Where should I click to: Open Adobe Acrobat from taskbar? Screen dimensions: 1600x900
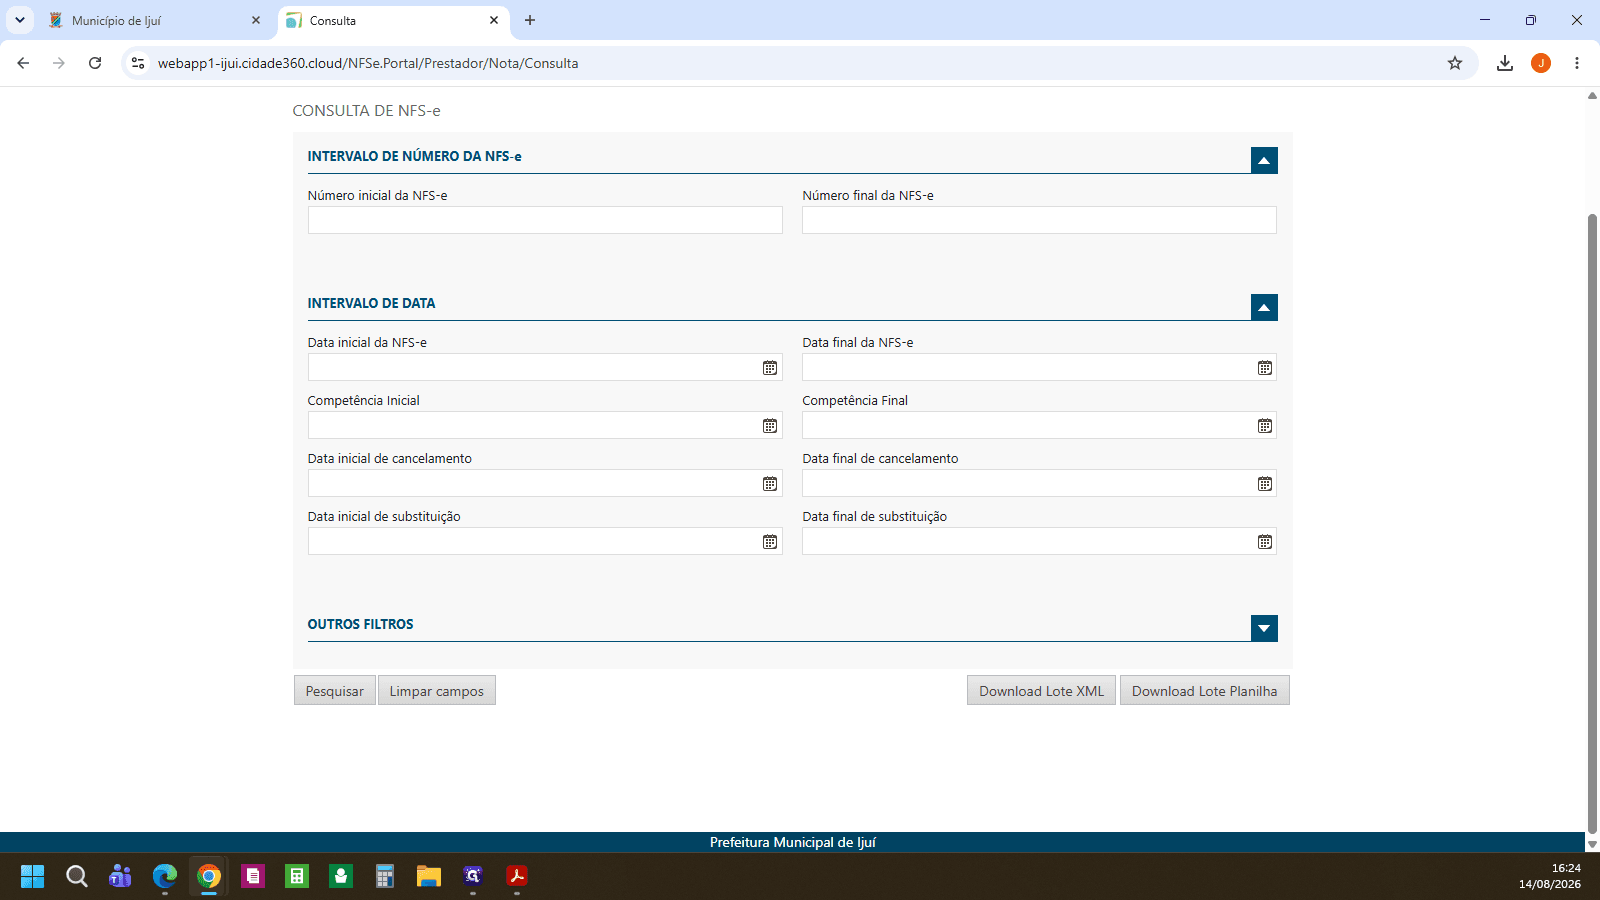click(x=517, y=876)
